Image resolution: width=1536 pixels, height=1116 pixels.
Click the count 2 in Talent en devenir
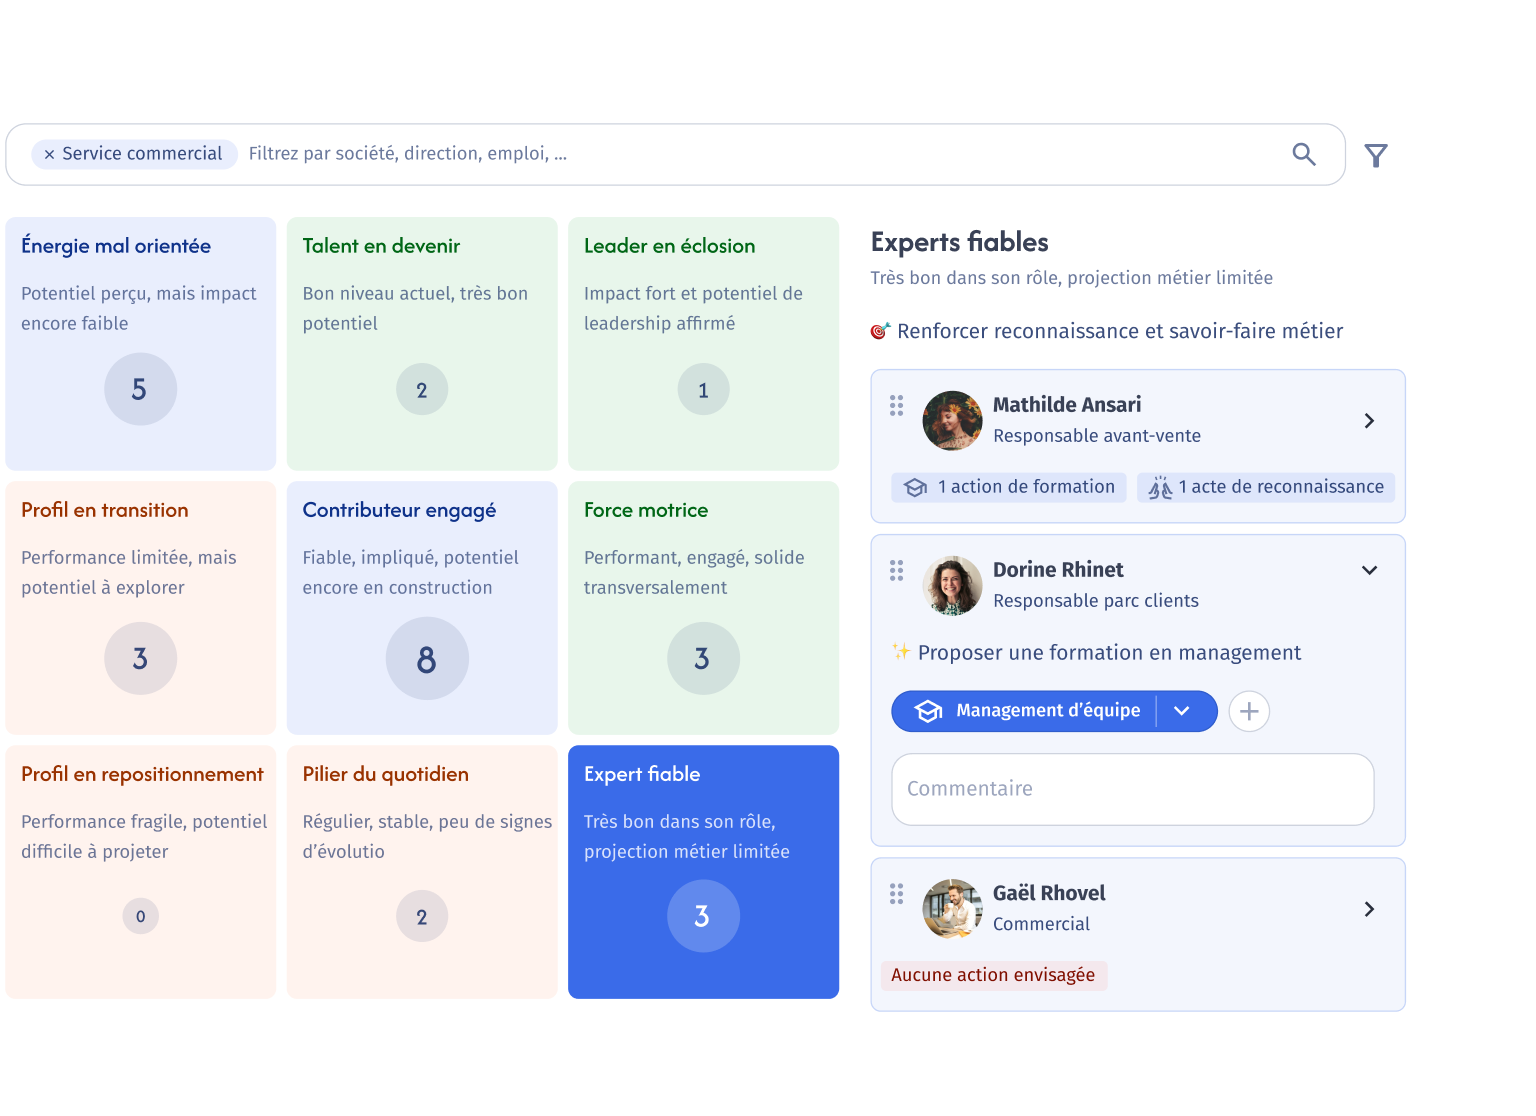click(422, 389)
